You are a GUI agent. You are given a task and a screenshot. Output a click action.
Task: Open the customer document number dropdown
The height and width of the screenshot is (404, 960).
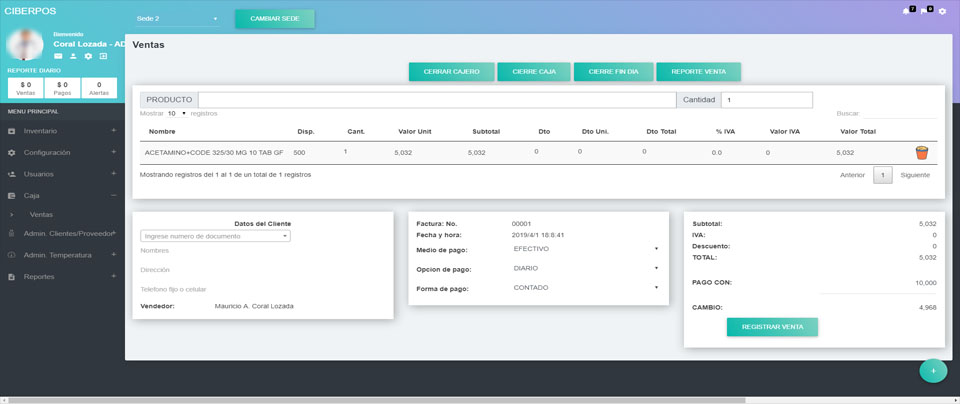point(215,236)
